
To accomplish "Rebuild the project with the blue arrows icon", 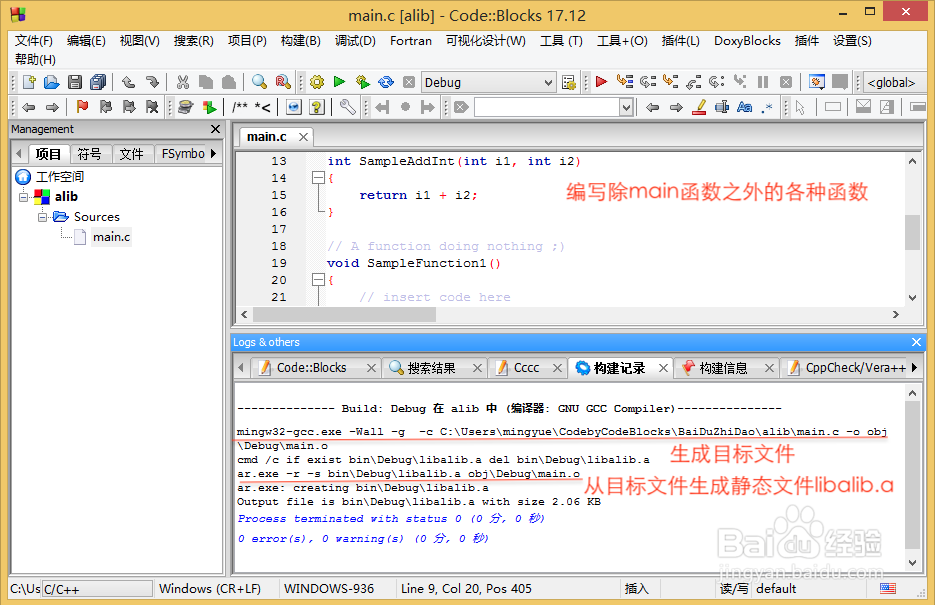I will [386, 82].
